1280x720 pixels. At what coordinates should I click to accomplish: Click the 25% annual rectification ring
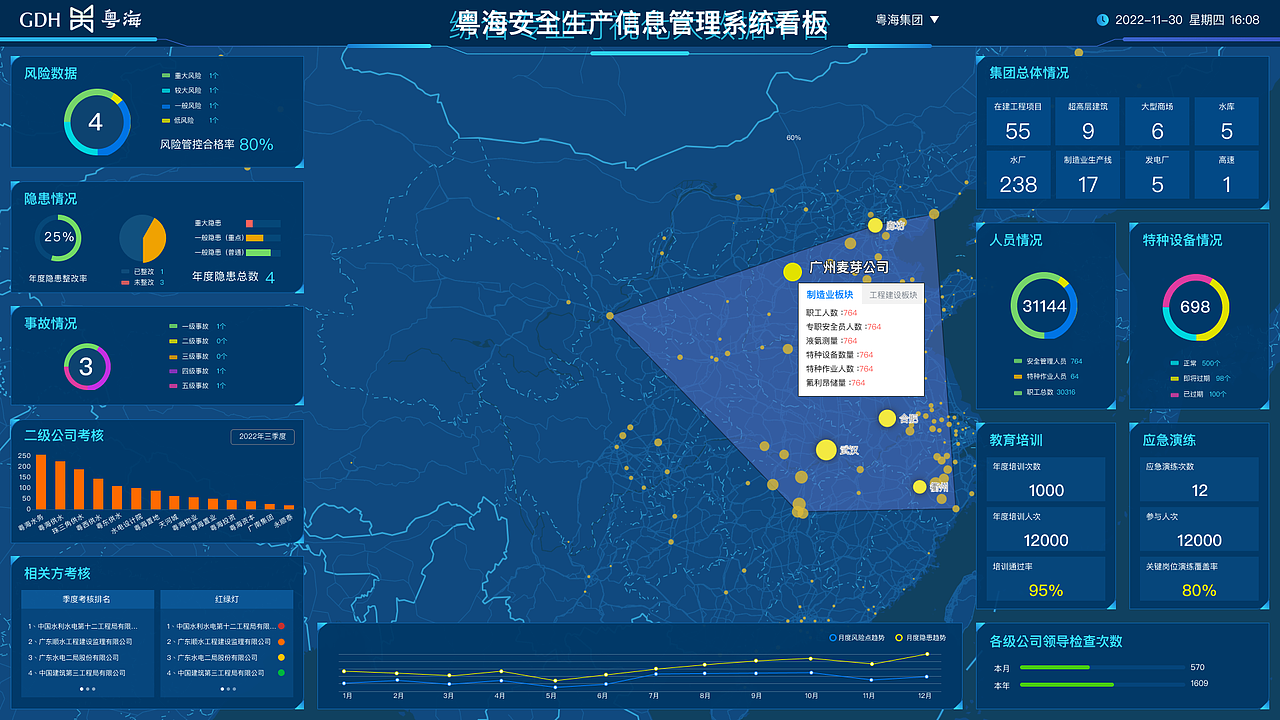click(58, 237)
